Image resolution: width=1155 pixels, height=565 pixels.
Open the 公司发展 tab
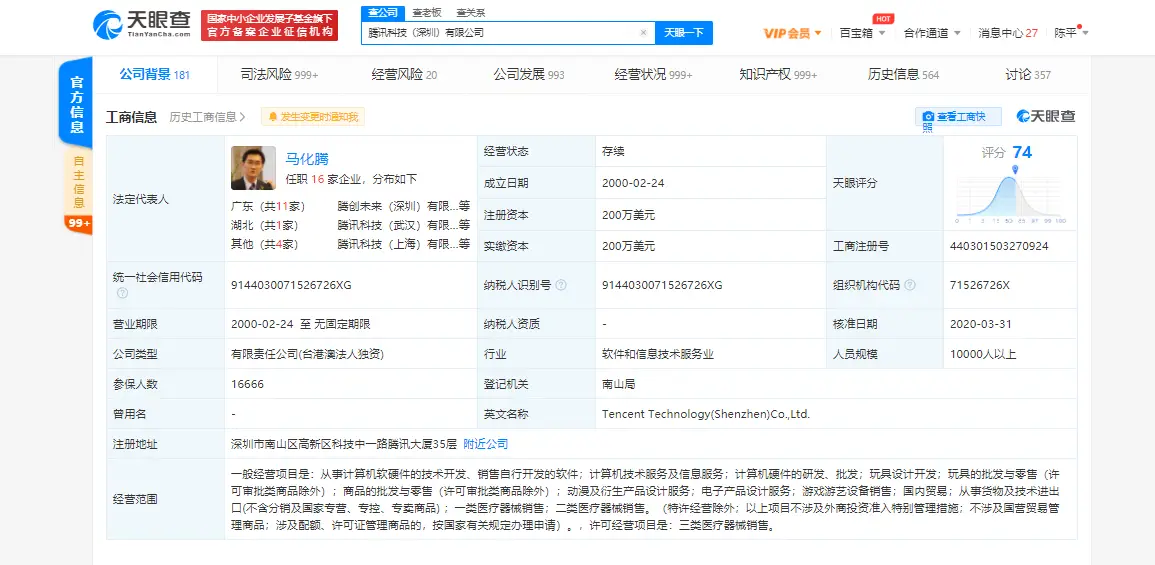click(x=529, y=74)
